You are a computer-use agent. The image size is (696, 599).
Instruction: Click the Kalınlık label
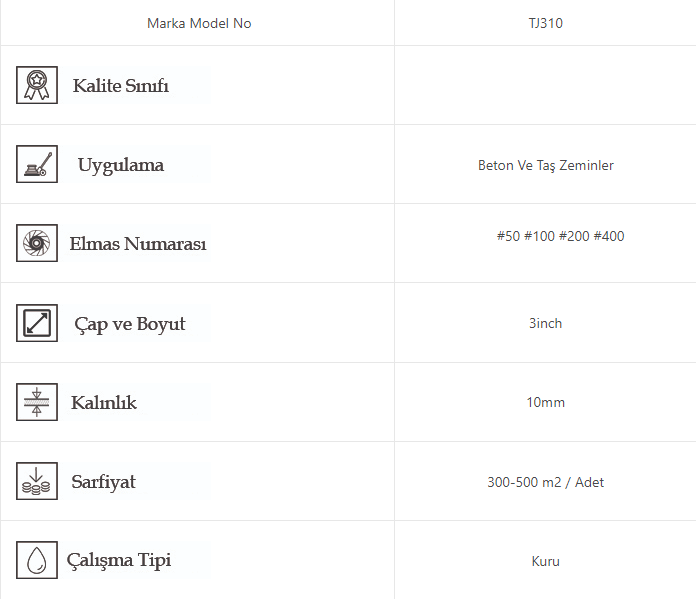click(104, 403)
